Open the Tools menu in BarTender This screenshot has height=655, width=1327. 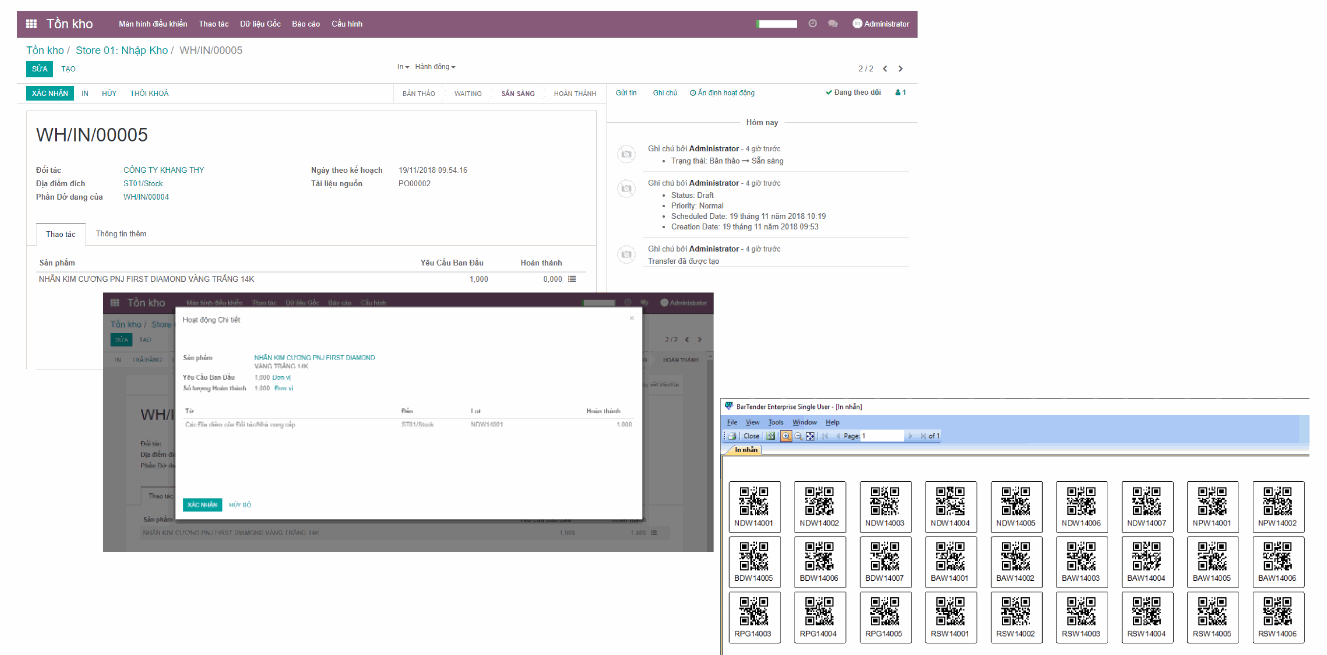(776, 422)
